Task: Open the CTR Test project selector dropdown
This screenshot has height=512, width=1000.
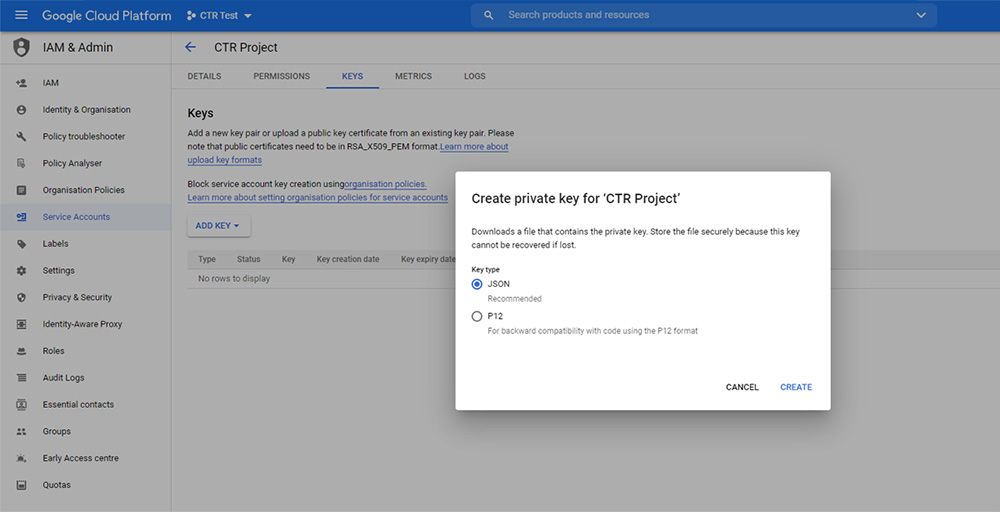Action: click(219, 16)
